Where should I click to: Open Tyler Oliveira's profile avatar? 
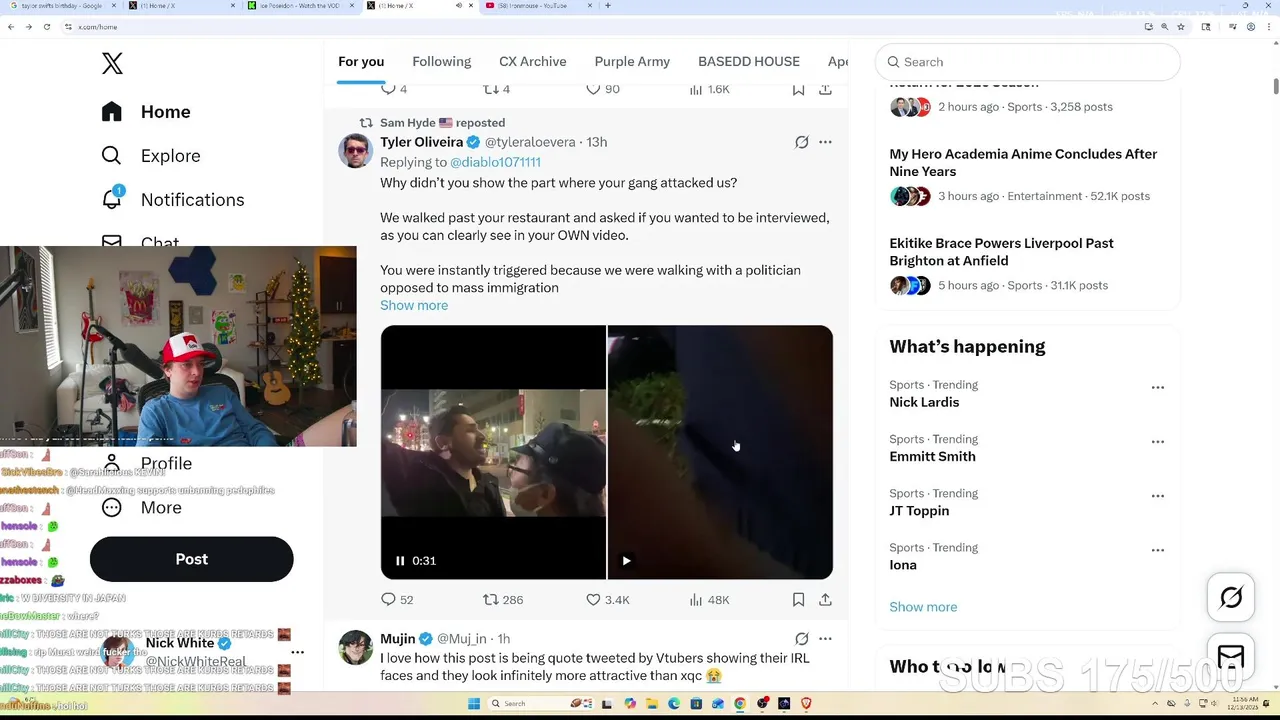pos(355,151)
